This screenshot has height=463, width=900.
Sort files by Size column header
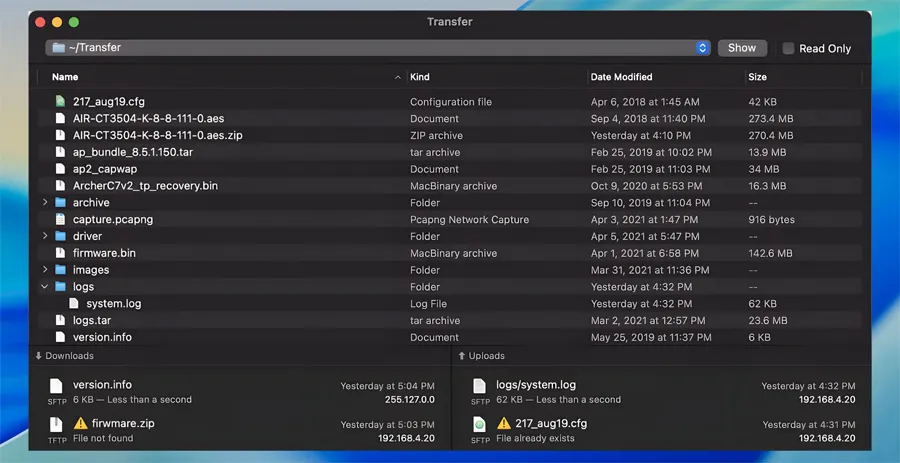757,77
